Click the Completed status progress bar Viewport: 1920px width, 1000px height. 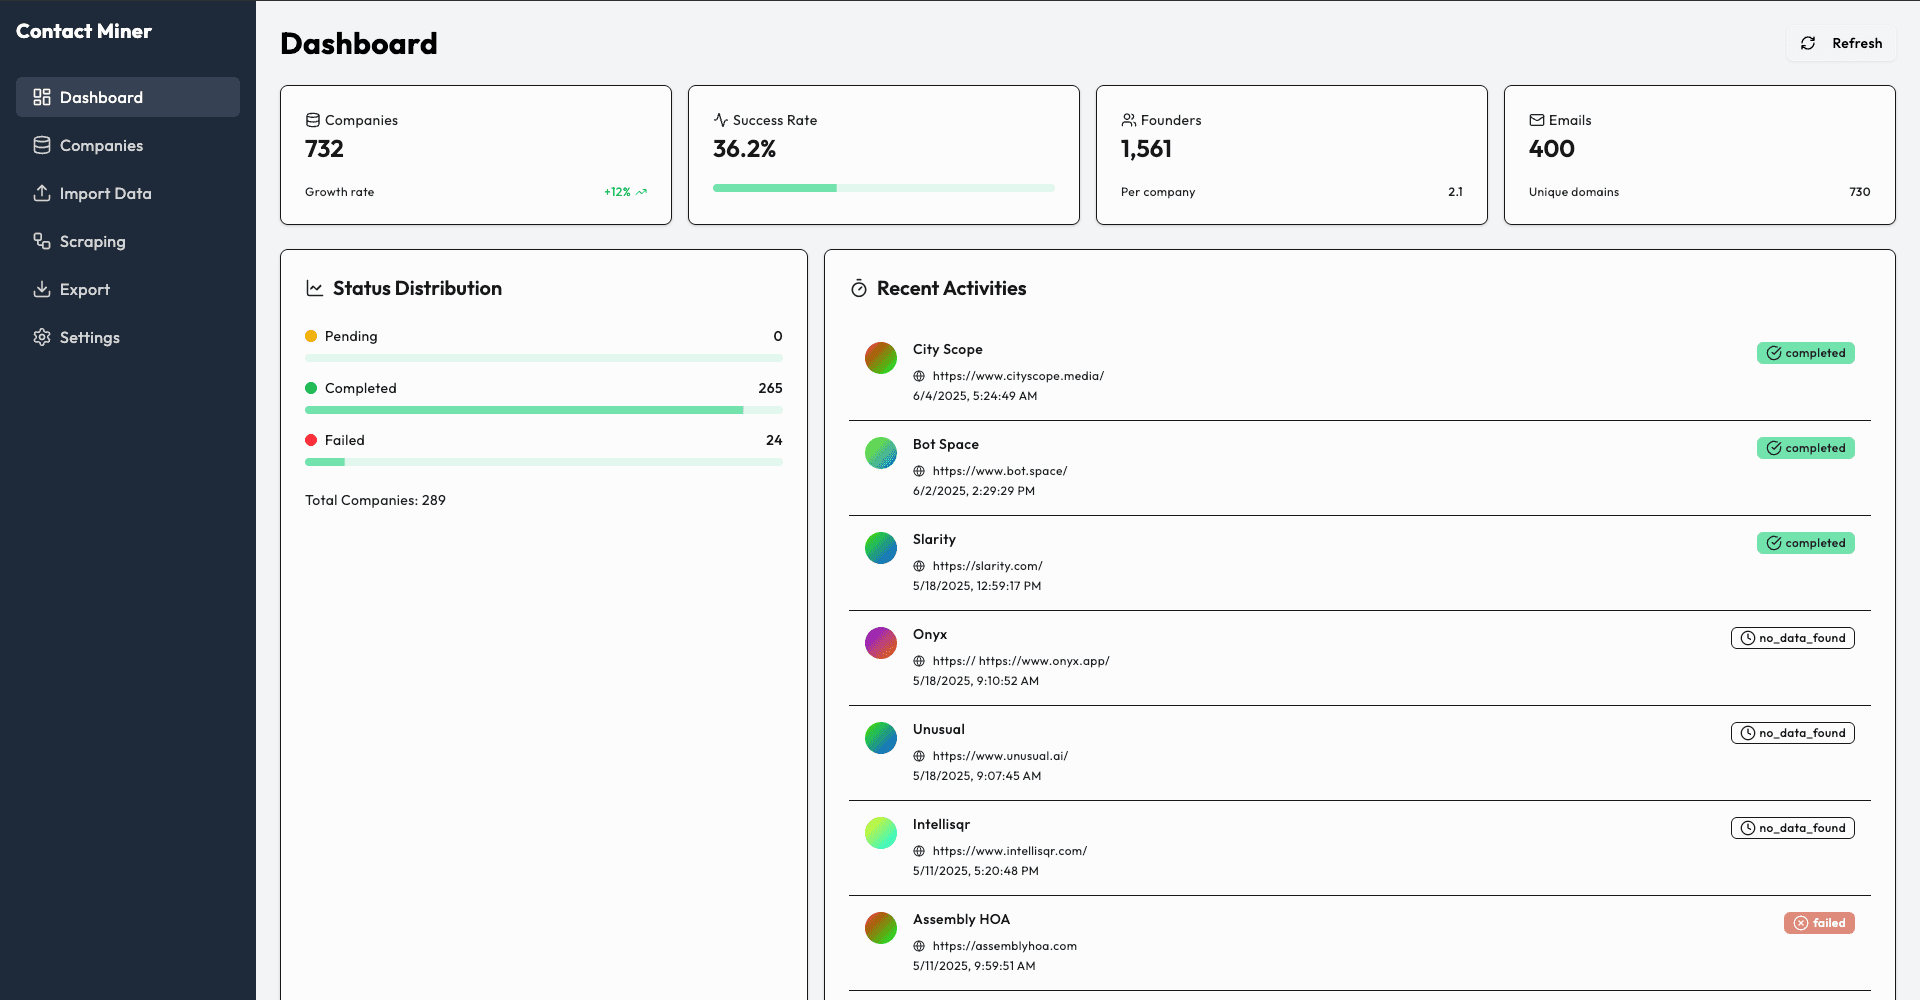point(544,410)
